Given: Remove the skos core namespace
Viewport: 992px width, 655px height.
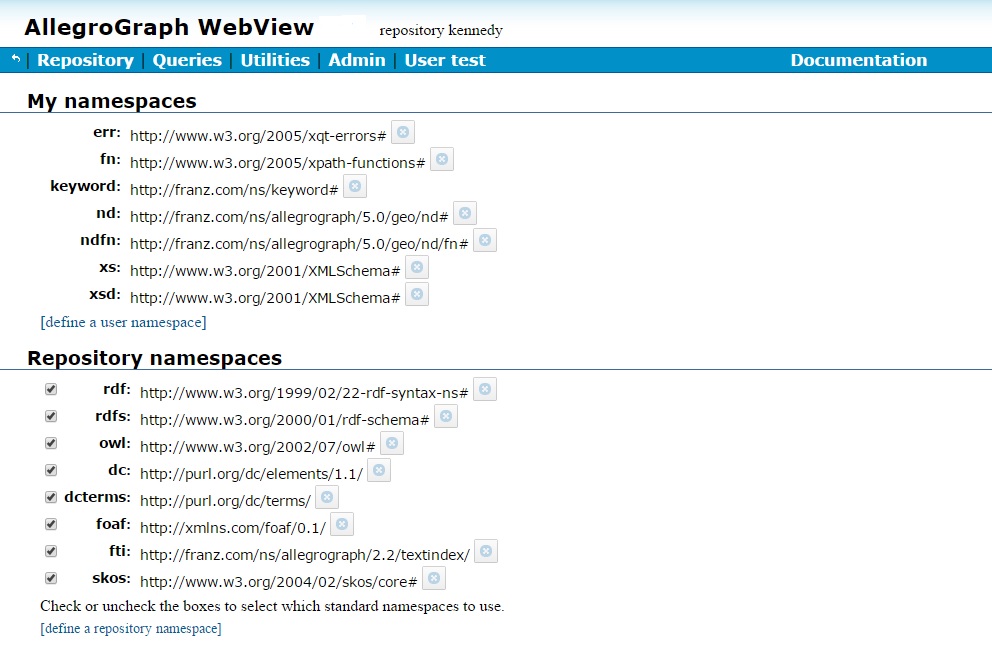Looking at the screenshot, I should coord(433,578).
